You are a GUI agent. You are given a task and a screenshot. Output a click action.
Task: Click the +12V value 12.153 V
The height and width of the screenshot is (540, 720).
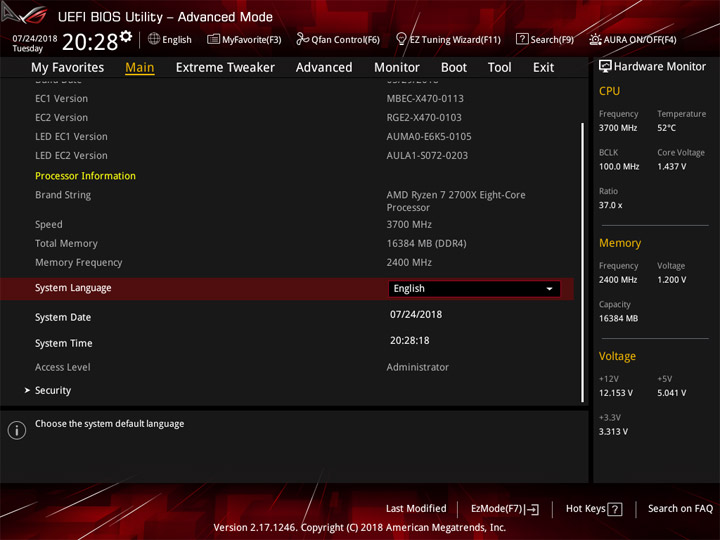(x=616, y=393)
